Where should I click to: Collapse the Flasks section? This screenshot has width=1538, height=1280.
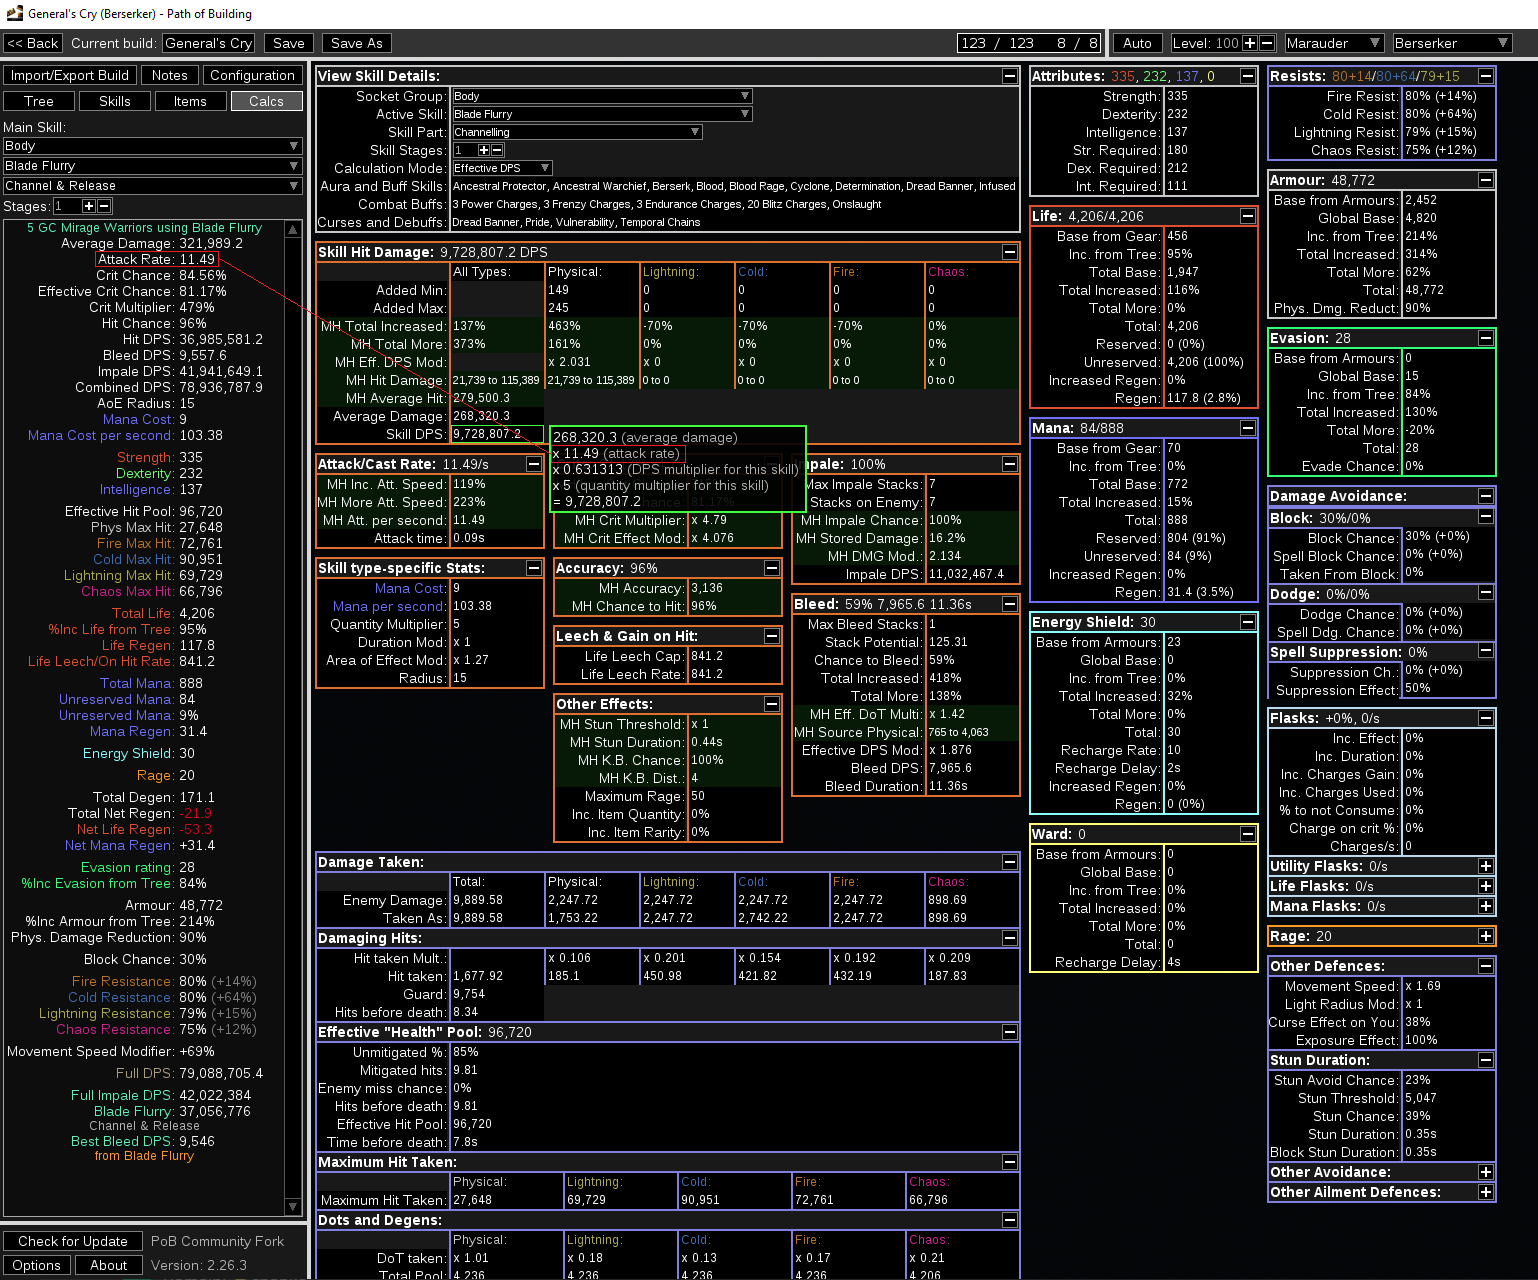pos(1486,718)
